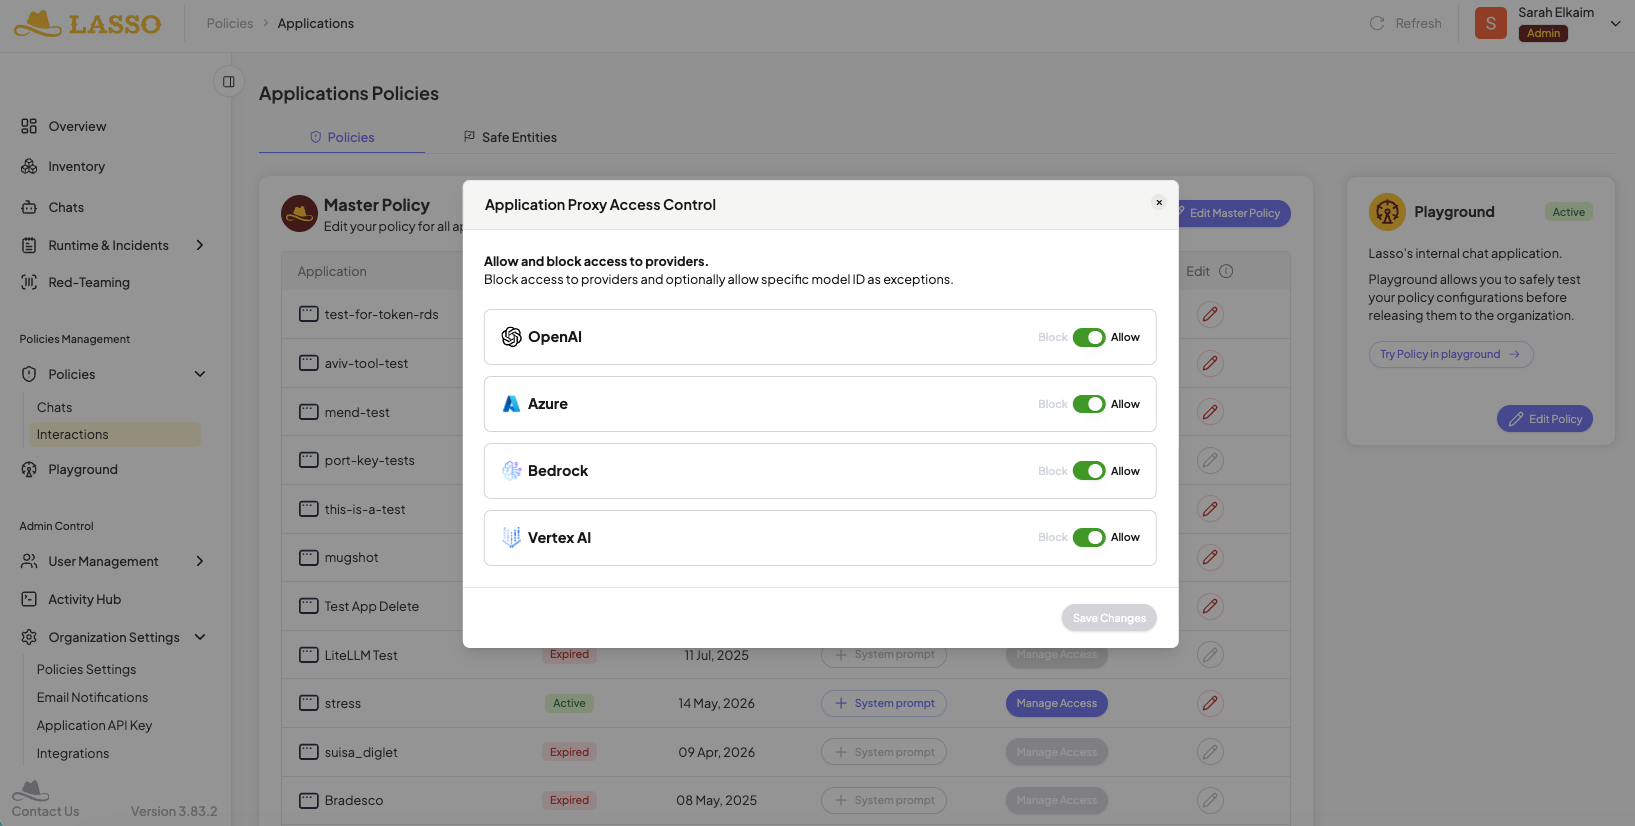The image size is (1635, 826).
Task: Click the user avatar S icon
Action: [1490, 23]
